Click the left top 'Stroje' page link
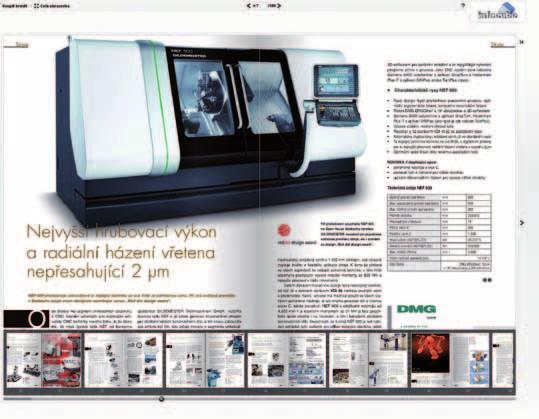 (22, 44)
